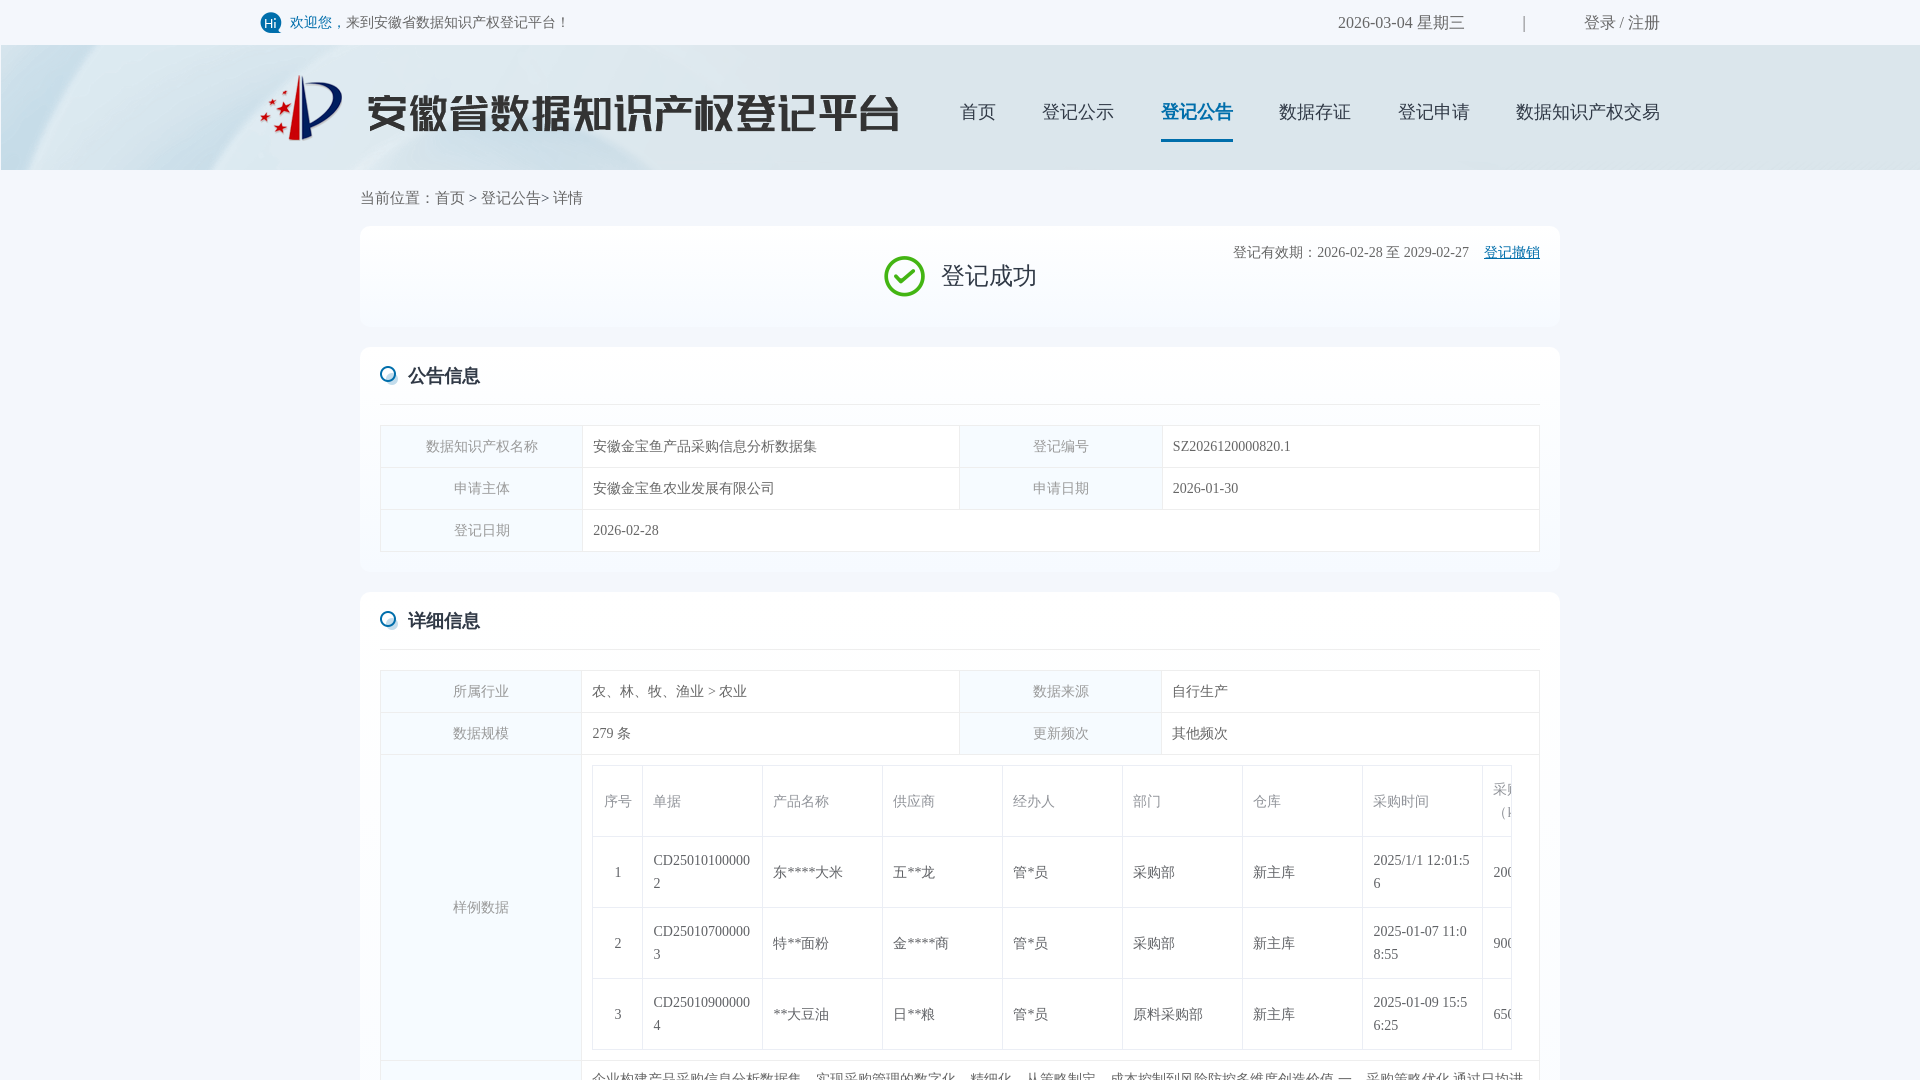This screenshot has width=1920, height=1080.
Task: Click the 产品名称 column header
Action: point(801,802)
